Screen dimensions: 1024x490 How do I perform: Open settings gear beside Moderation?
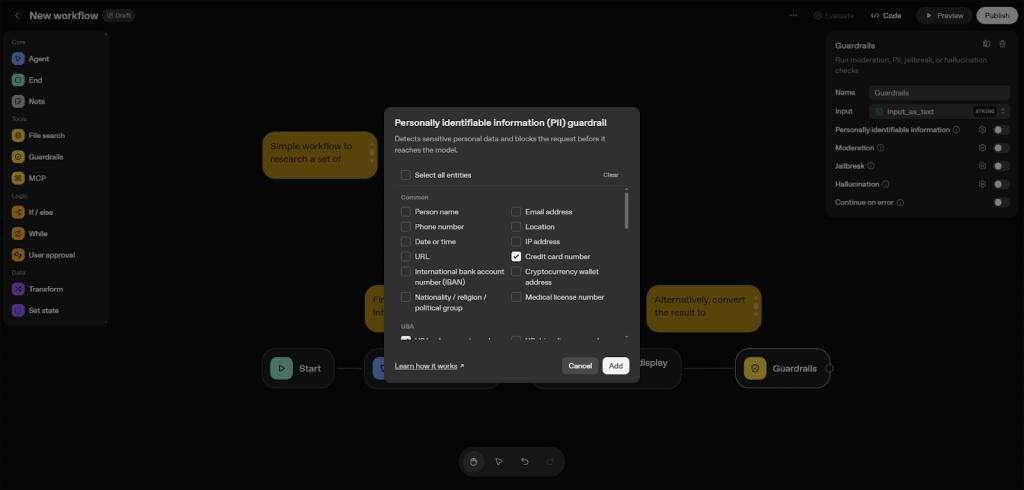coord(982,148)
